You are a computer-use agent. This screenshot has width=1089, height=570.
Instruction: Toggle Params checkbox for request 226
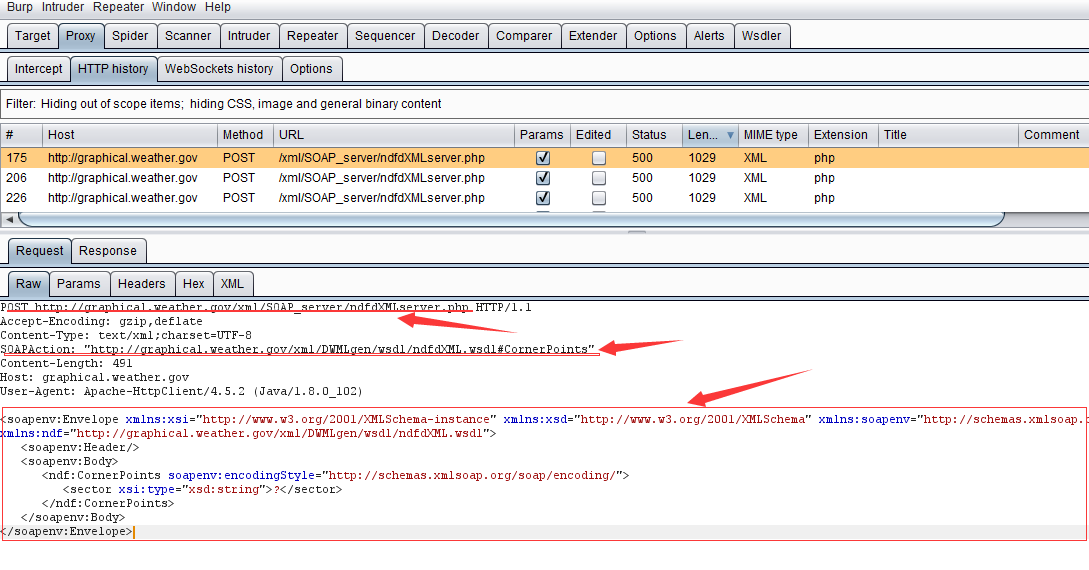(x=543, y=198)
